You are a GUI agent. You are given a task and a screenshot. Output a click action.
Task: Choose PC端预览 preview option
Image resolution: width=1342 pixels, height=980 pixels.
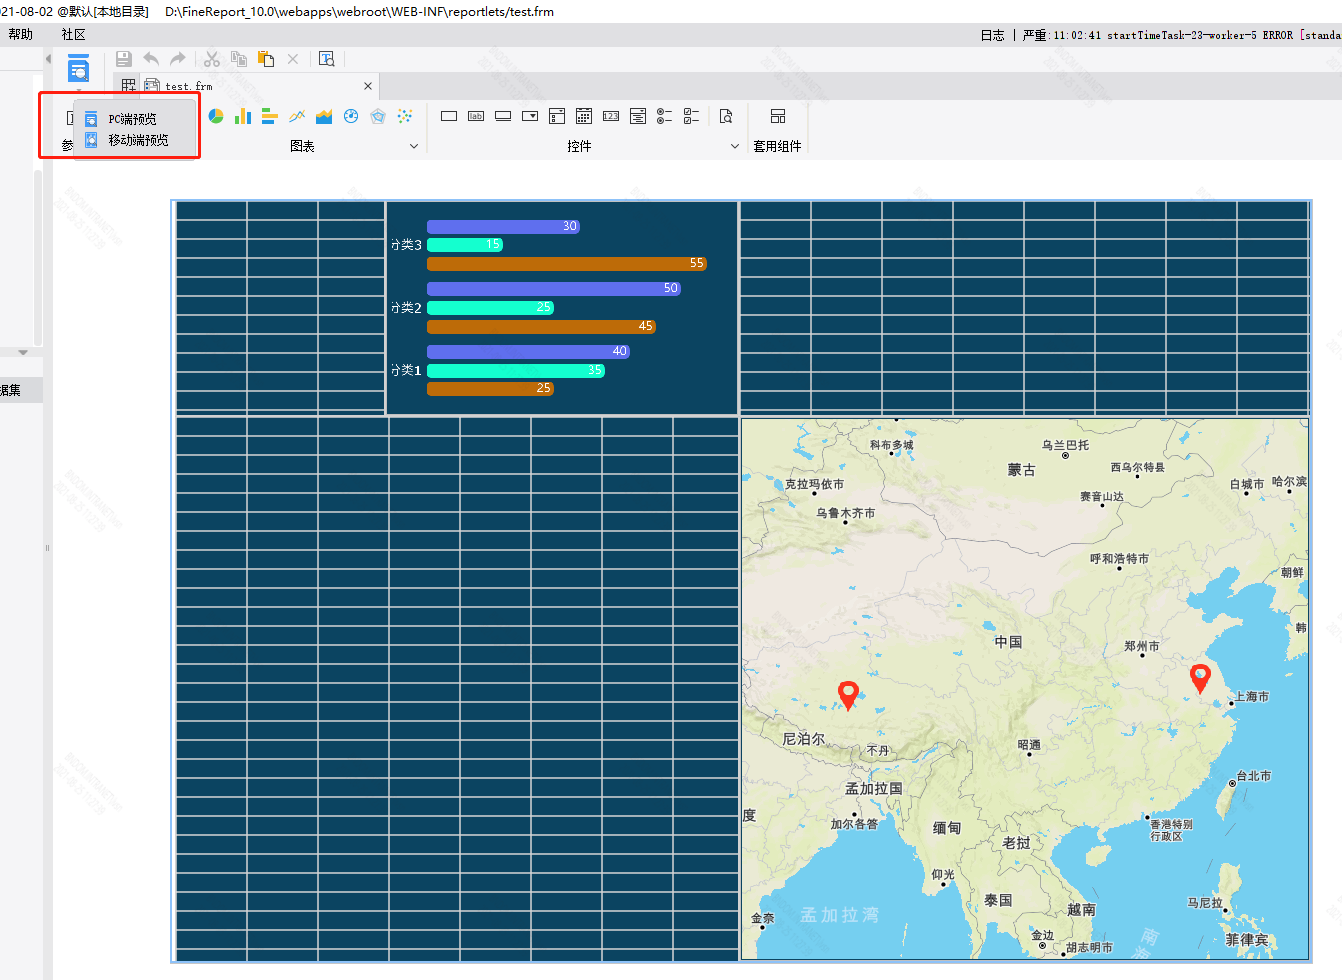click(133, 119)
